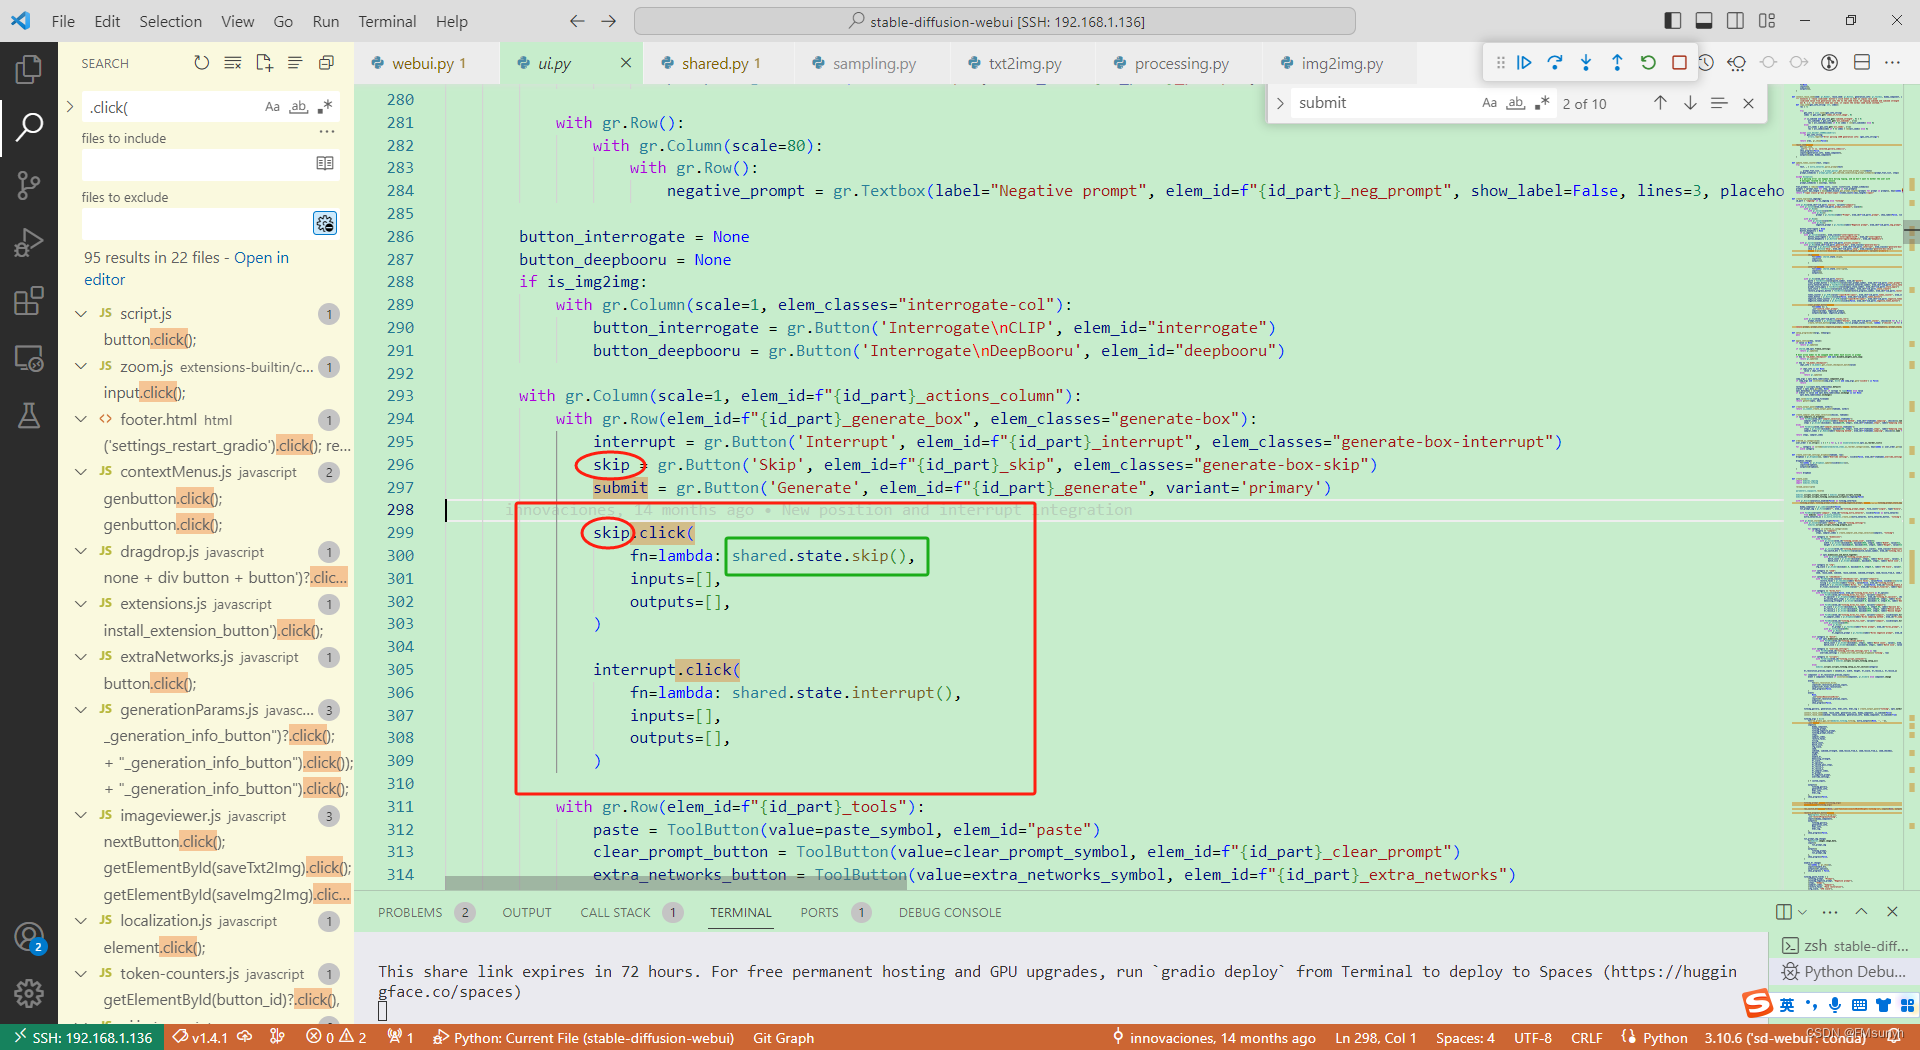
Task: Step out in the debug toolbar
Action: [1617, 63]
